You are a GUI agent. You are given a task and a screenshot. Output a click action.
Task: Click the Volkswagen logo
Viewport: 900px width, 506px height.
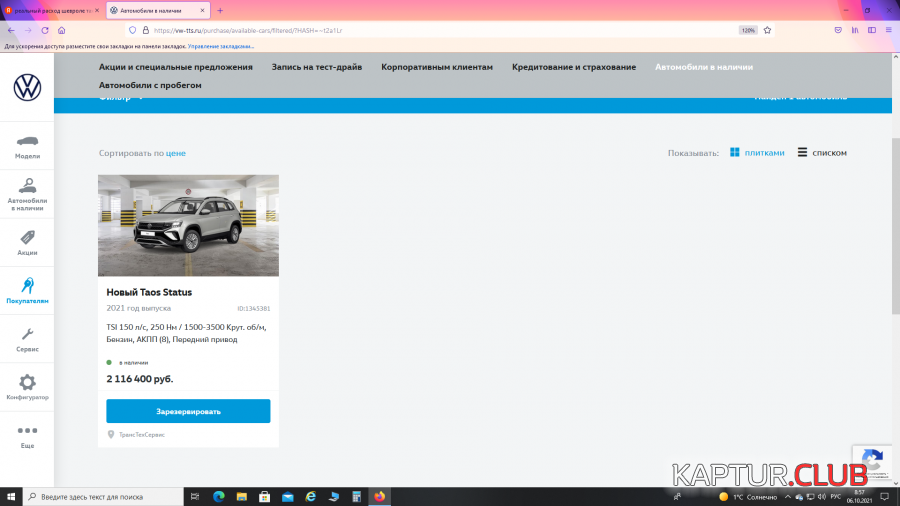pos(27,88)
